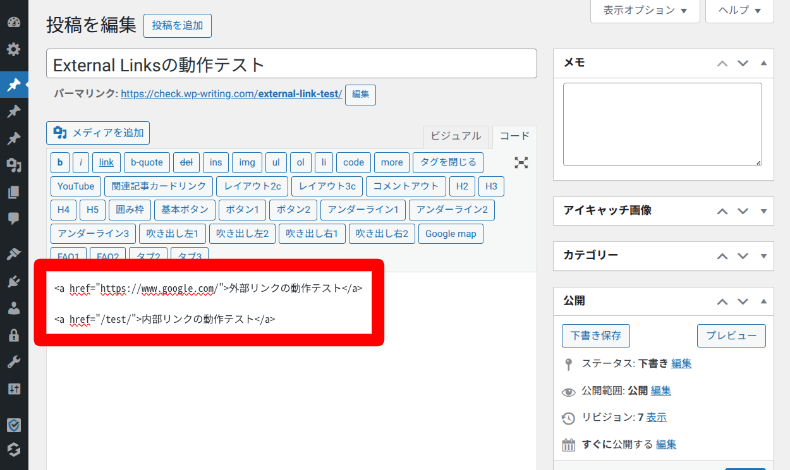Viewport: 790px width, 470px height.
Task: Insert italic tag with i button
Action: [x=81, y=162]
